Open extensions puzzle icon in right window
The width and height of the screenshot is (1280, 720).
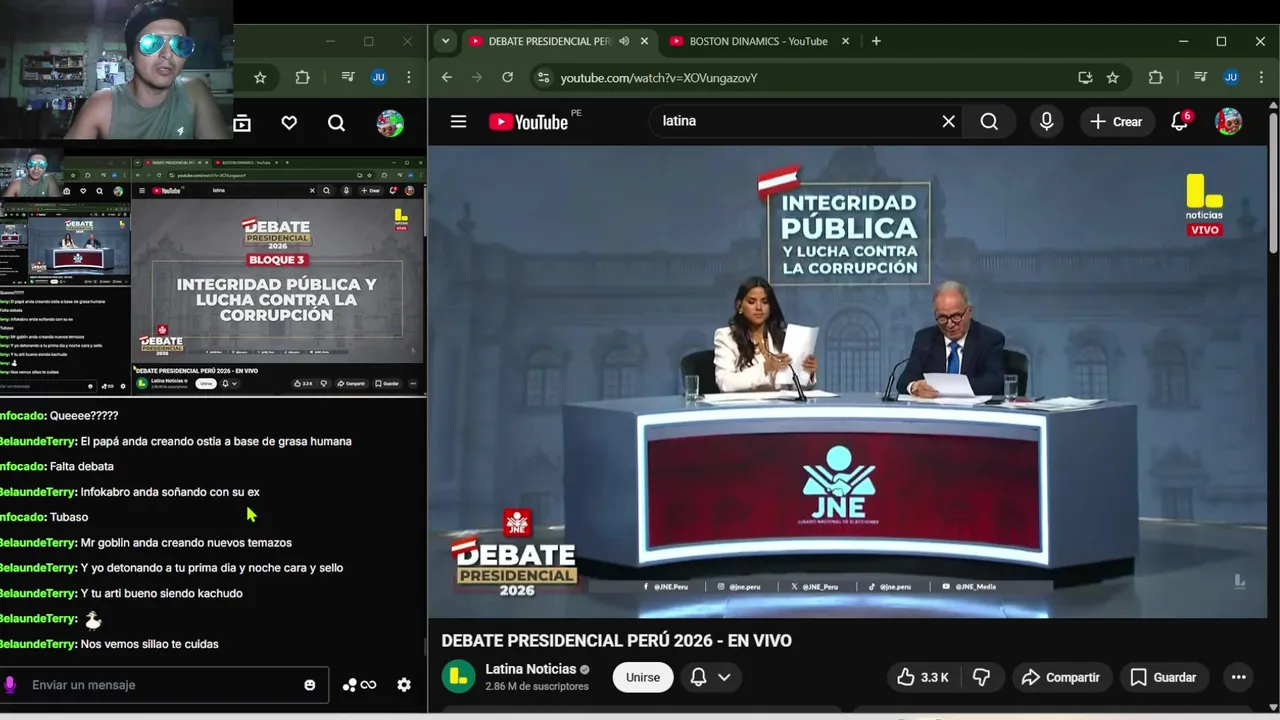pyautogui.click(x=1156, y=77)
